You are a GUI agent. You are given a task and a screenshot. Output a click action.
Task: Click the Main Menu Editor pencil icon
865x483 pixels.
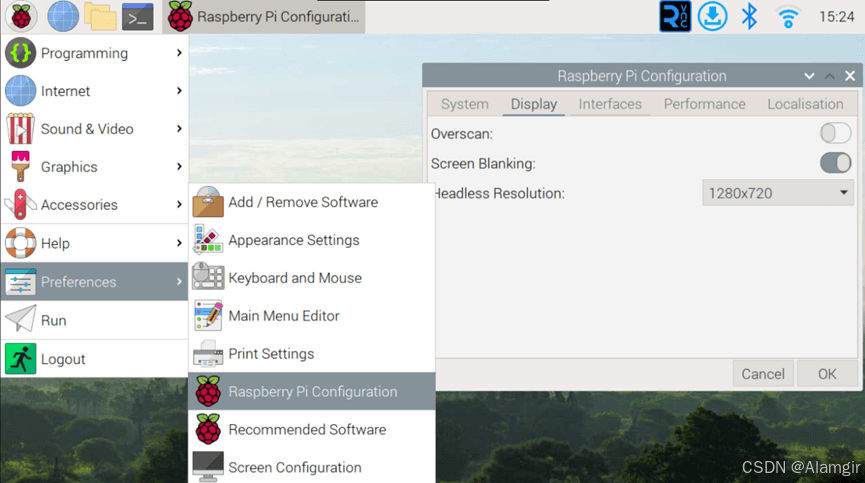click(x=208, y=315)
